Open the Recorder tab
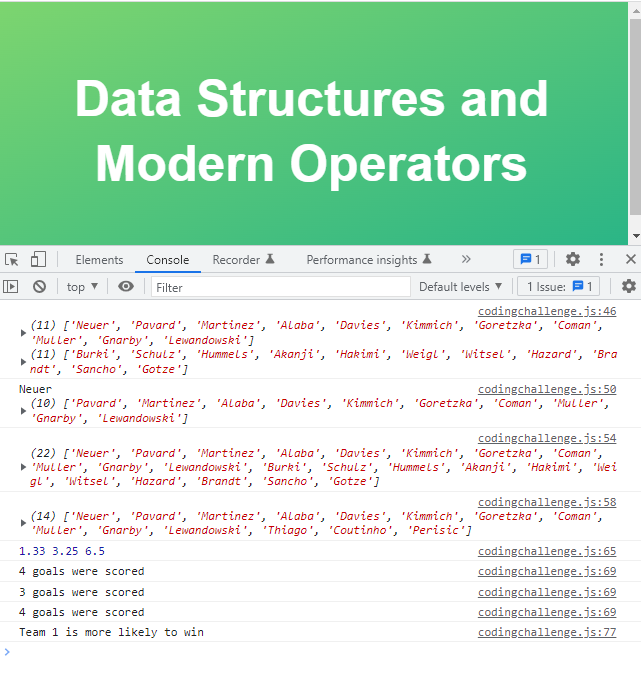641x689 pixels. [x=243, y=260]
